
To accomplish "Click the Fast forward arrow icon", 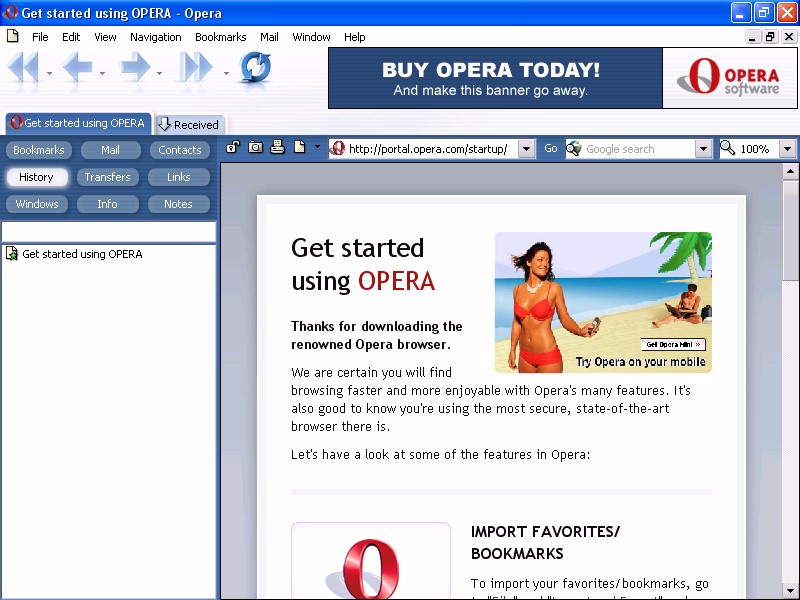I will [196, 67].
